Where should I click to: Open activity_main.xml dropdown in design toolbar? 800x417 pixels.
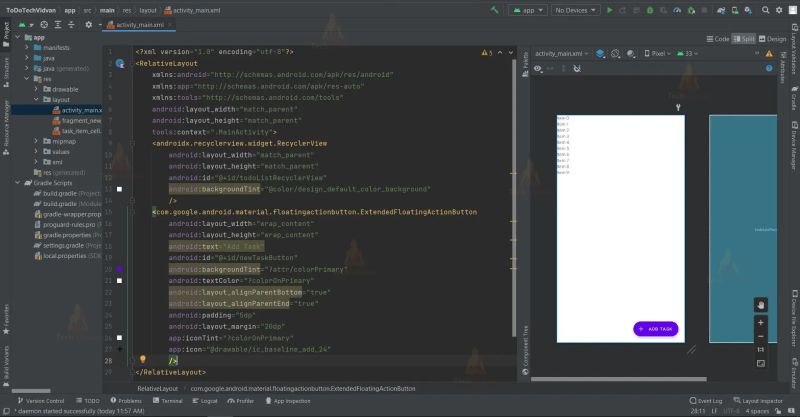[562, 54]
